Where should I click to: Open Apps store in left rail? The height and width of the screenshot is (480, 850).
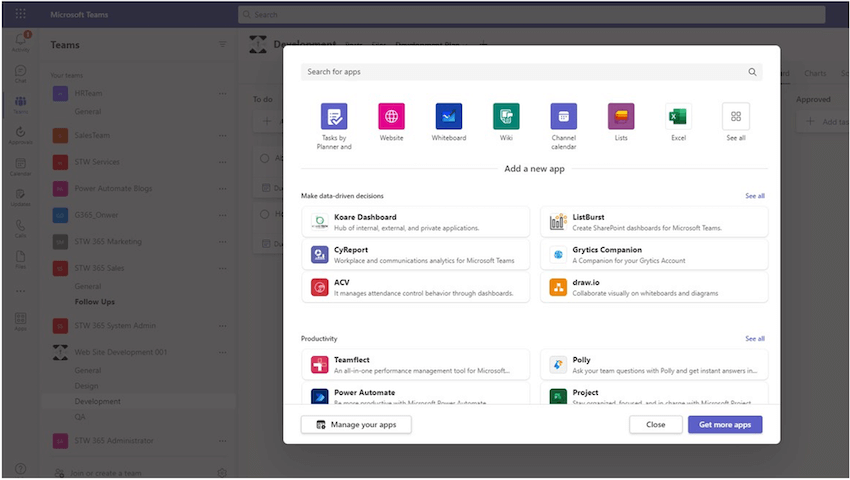(21, 321)
